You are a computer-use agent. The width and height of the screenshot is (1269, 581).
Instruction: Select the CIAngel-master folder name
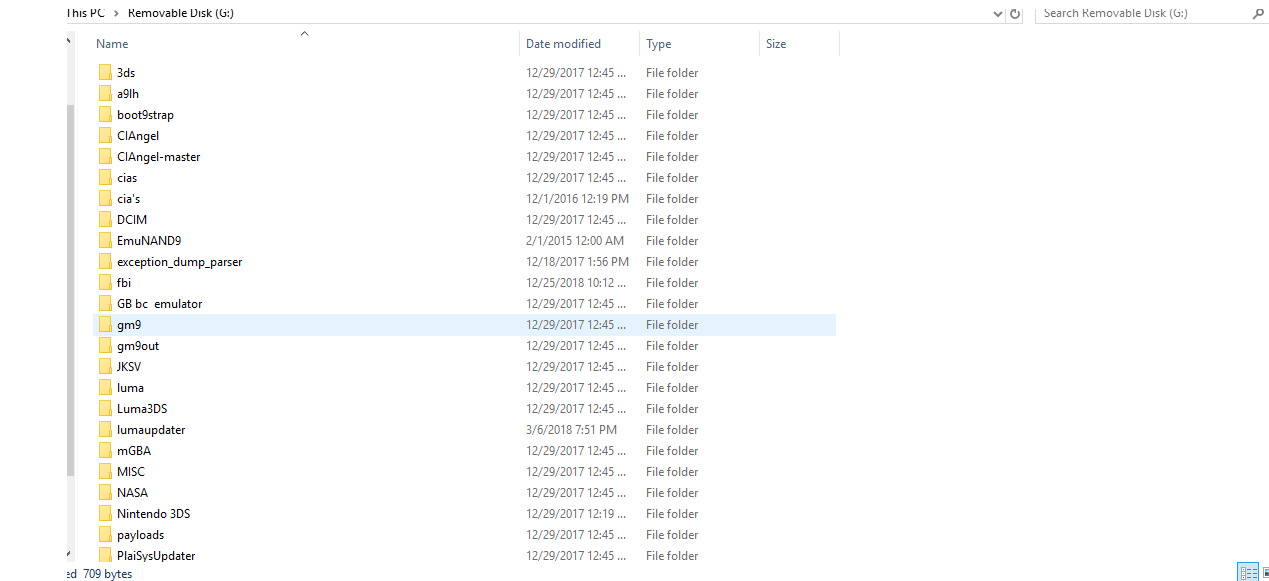pos(158,157)
